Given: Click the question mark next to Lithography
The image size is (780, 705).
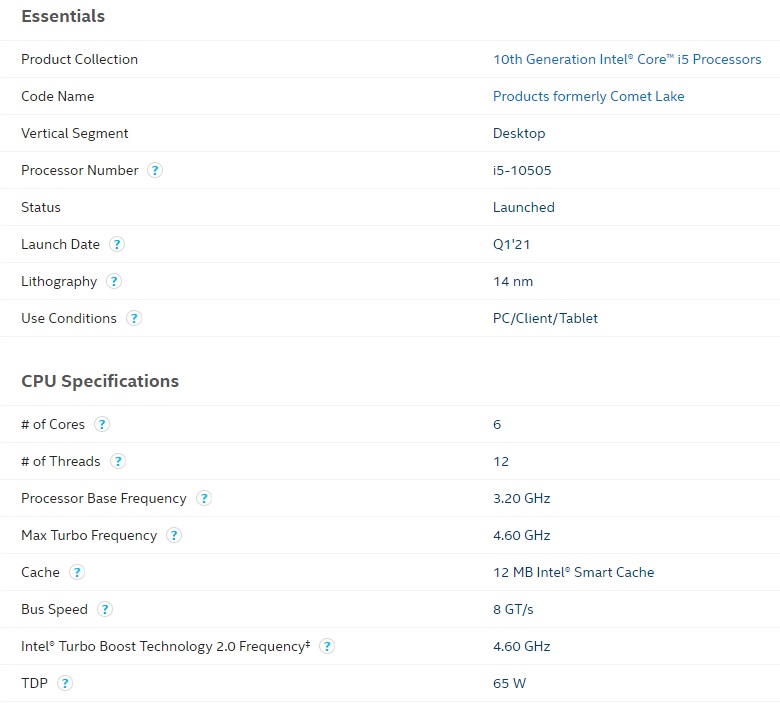Looking at the screenshot, I should [x=114, y=281].
